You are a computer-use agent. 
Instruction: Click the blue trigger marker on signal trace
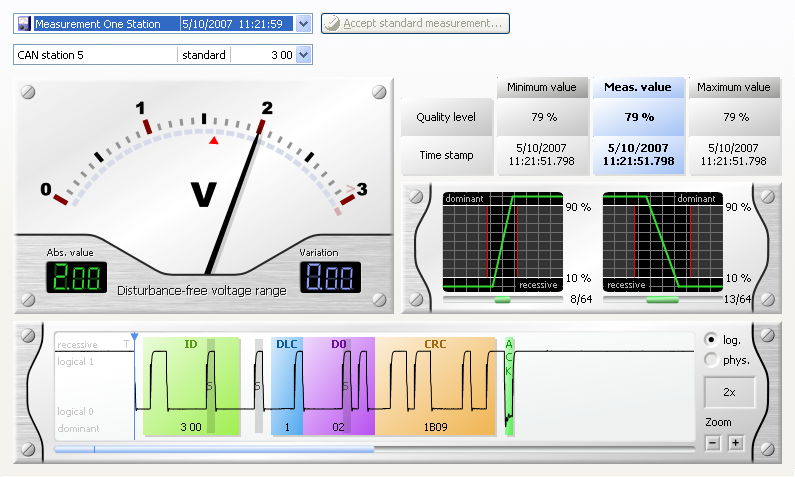(134, 338)
